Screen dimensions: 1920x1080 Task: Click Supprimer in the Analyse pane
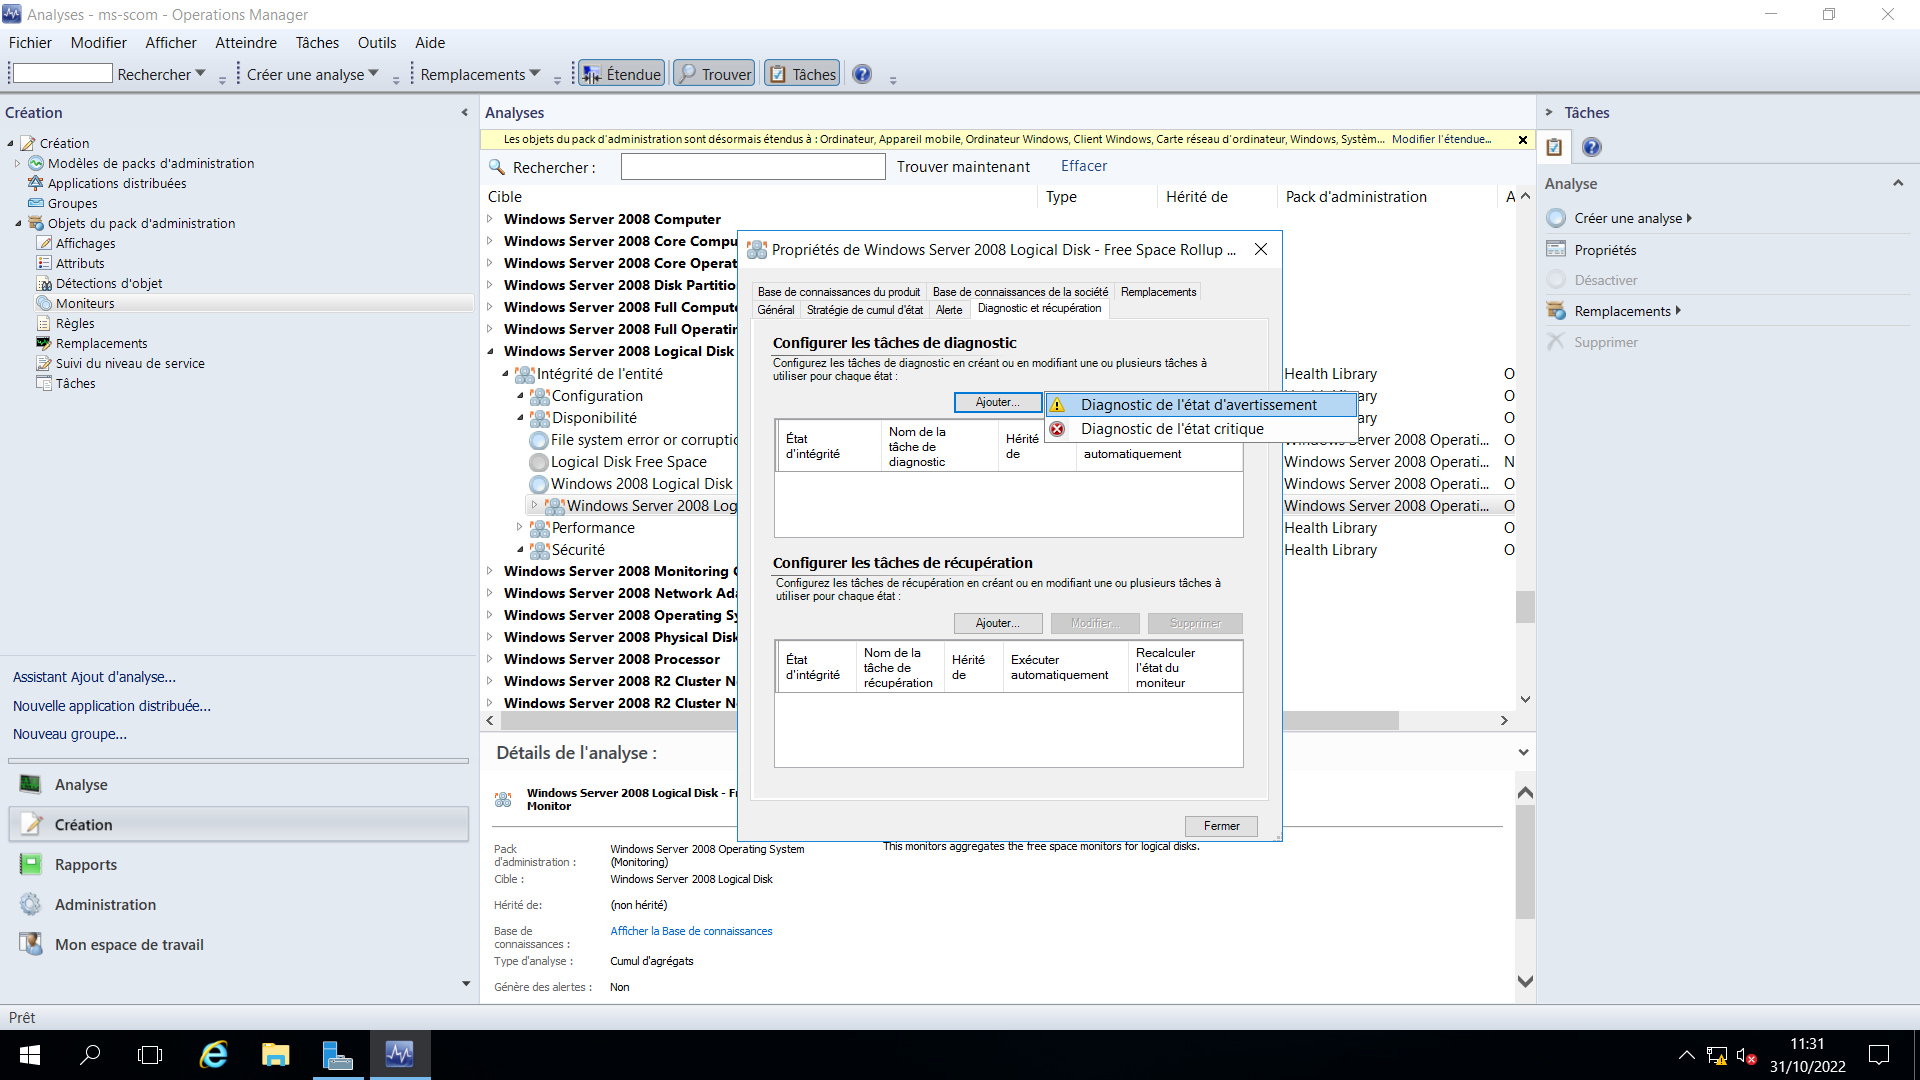click(x=1604, y=341)
